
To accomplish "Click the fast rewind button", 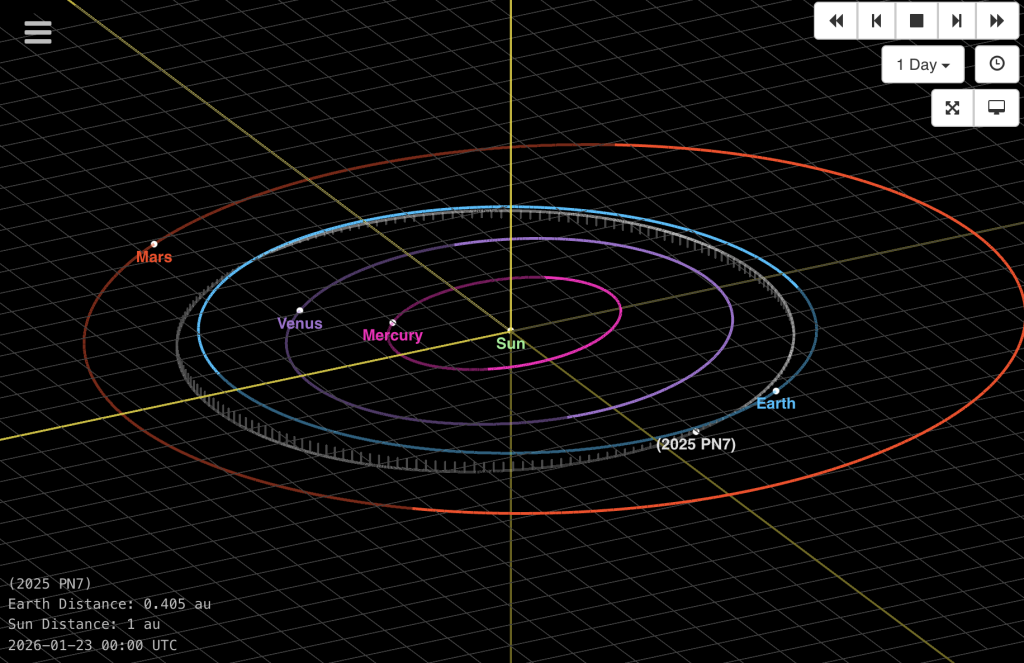I will [x=836, y=21].
